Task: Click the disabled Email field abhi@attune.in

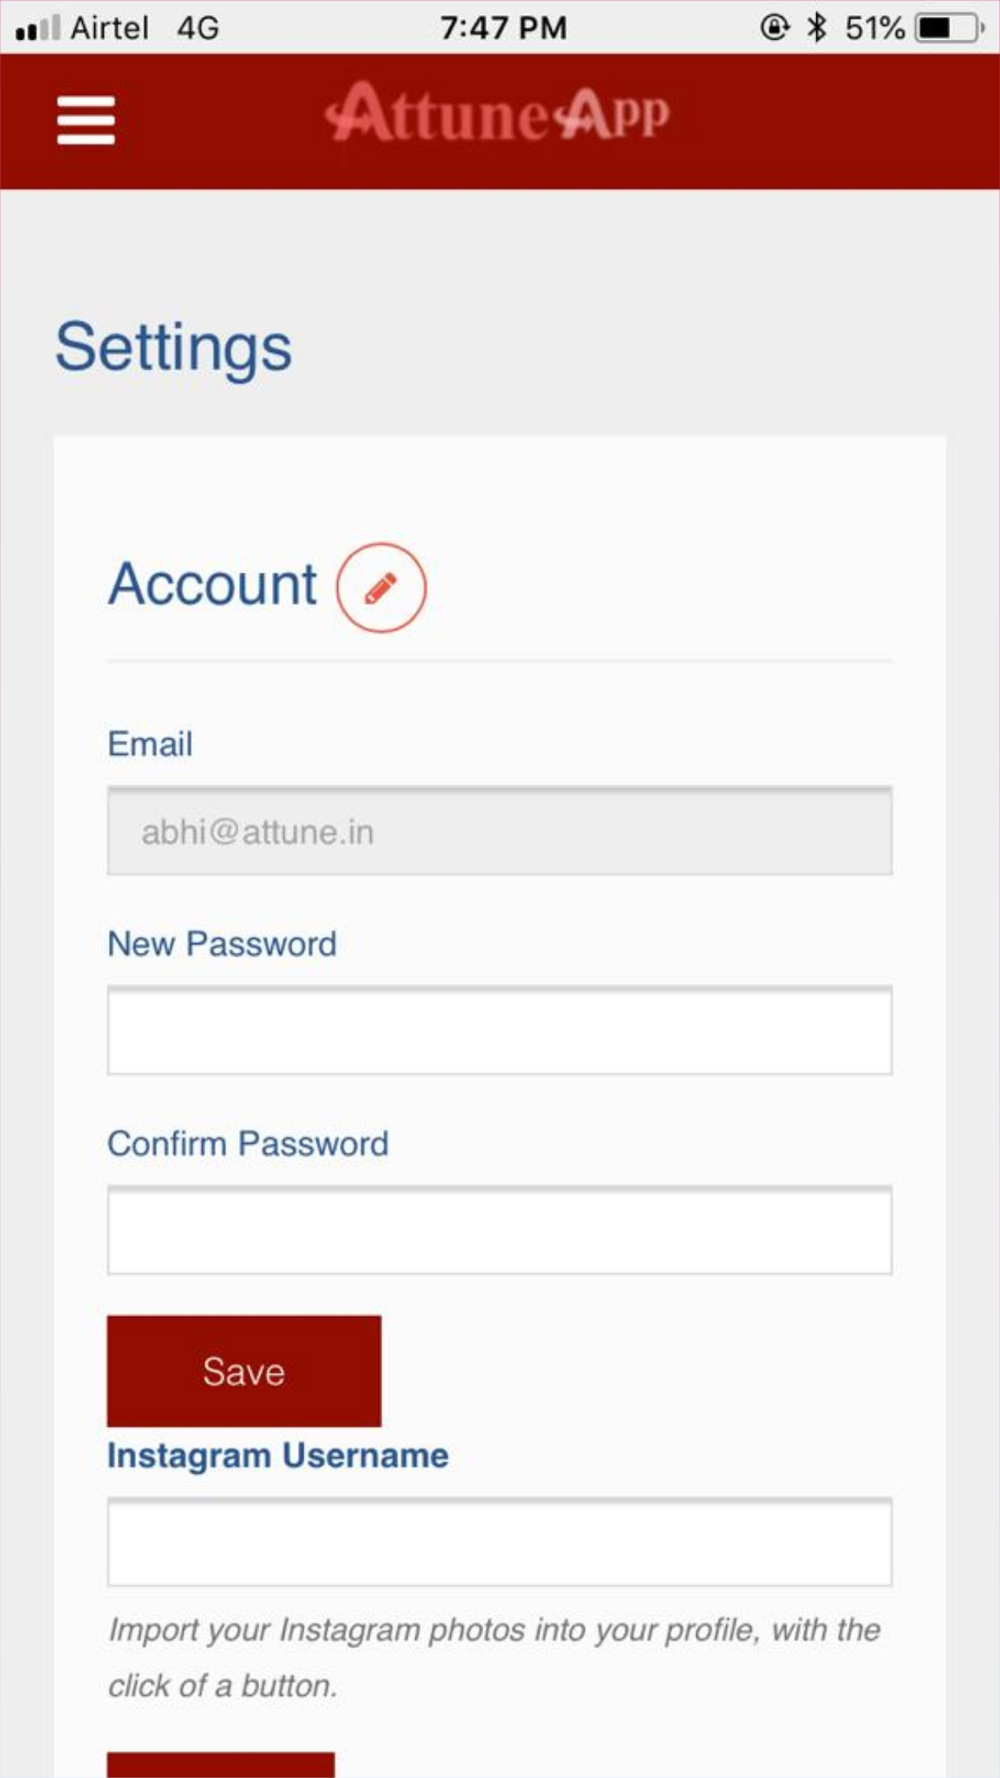Action: (x=500, y=831)
